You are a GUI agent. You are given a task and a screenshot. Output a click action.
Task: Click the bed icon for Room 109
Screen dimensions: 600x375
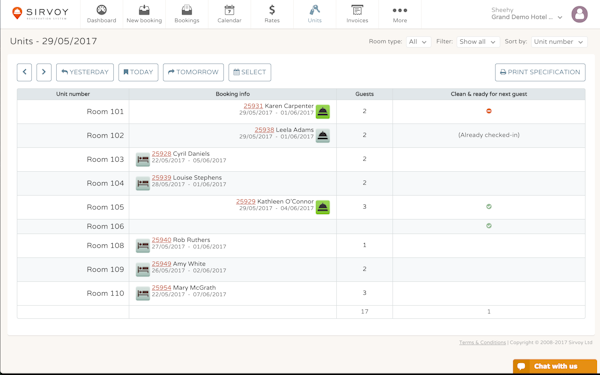pos(143,270)
